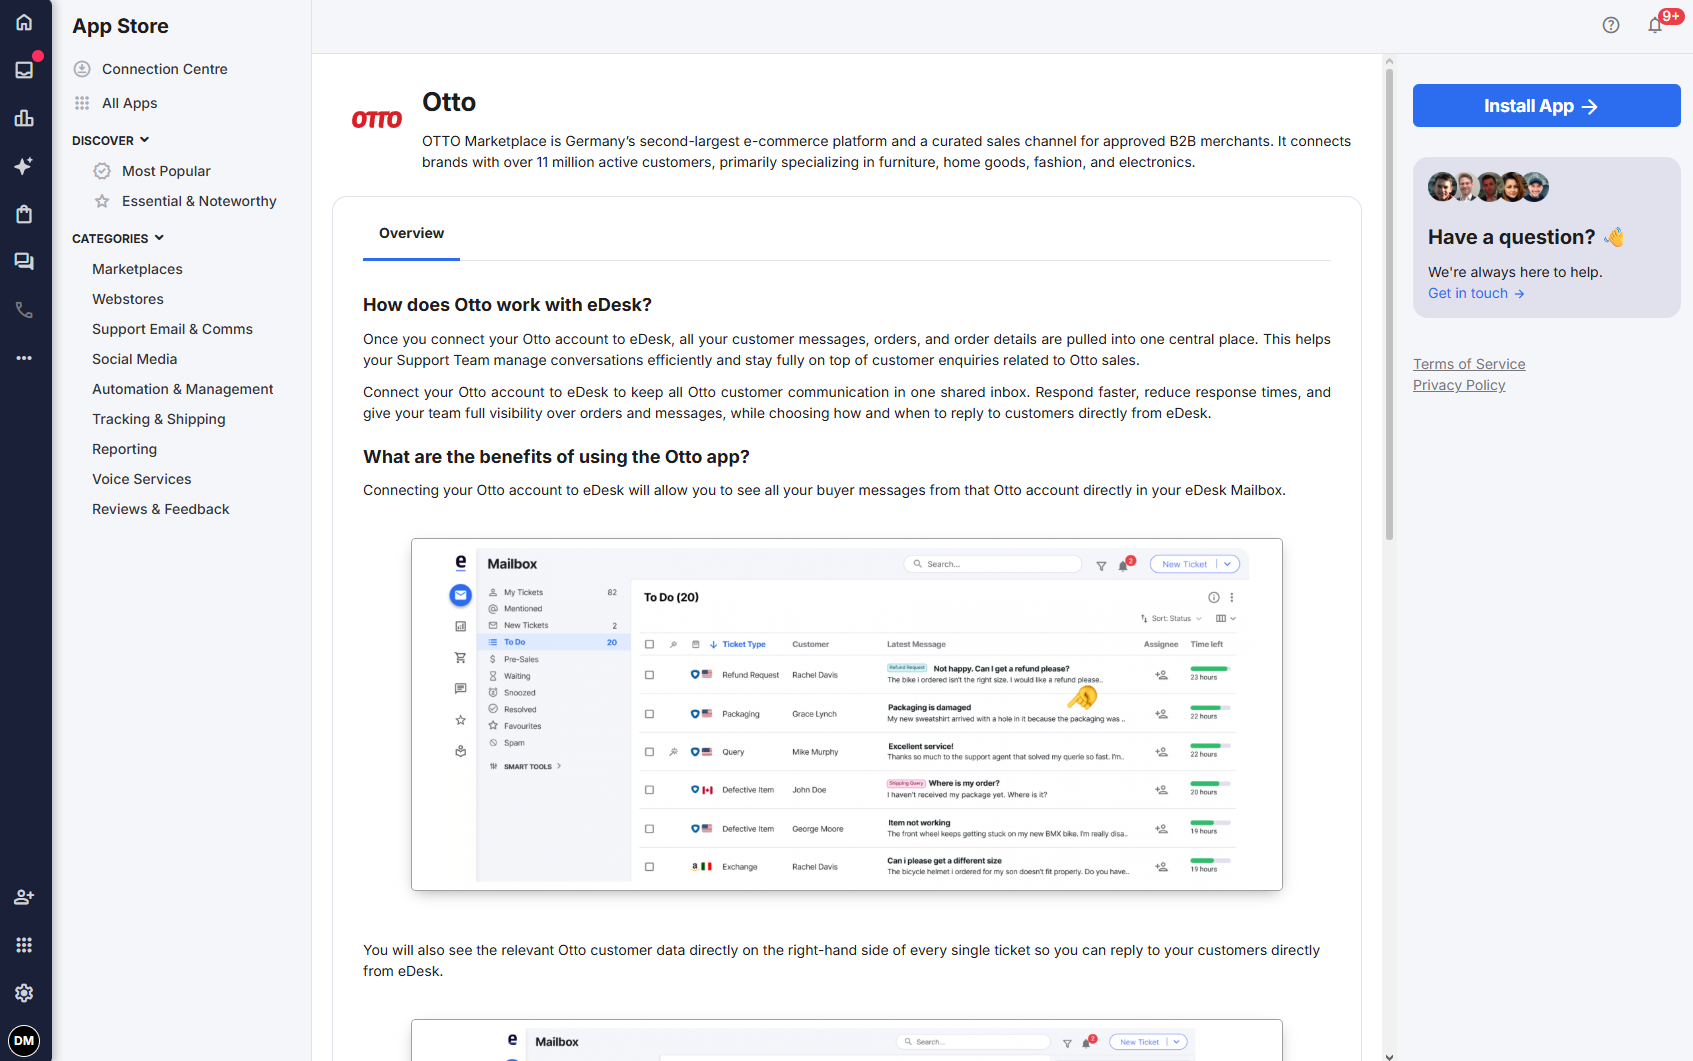
Task: Open the Terms of Service link
Action: click(x=1469, y=364)
